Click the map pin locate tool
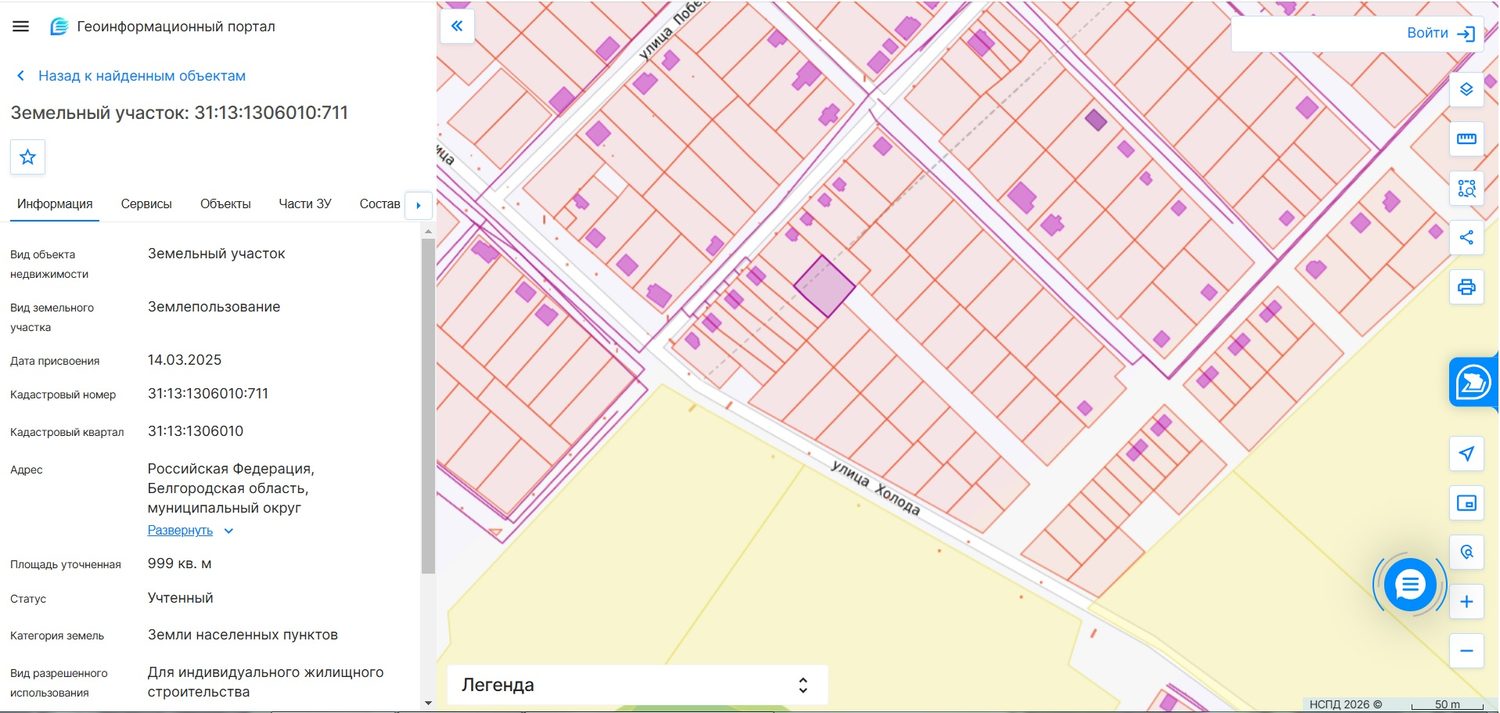 (x=1467, y=552)
